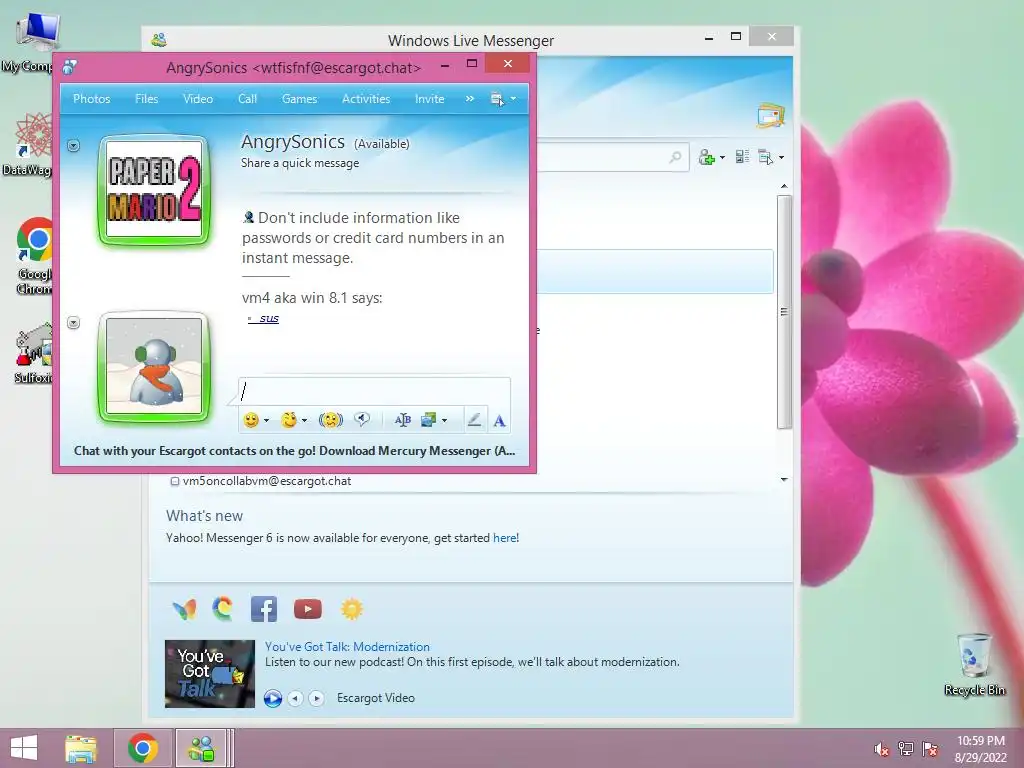This screenshot has height=768, width=1024.
Task: Click the background pictures icon in chat toolbar
Action: point(428,420)
